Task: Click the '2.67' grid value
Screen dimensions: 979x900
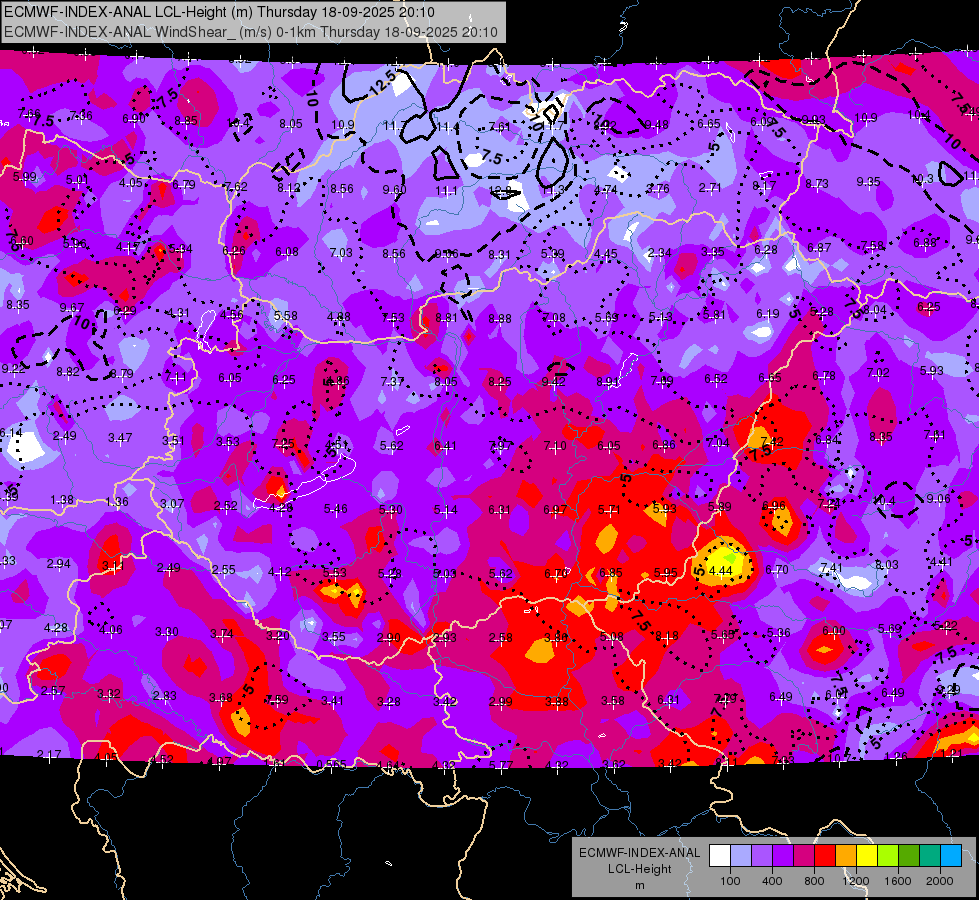Action: pos(53,691)
